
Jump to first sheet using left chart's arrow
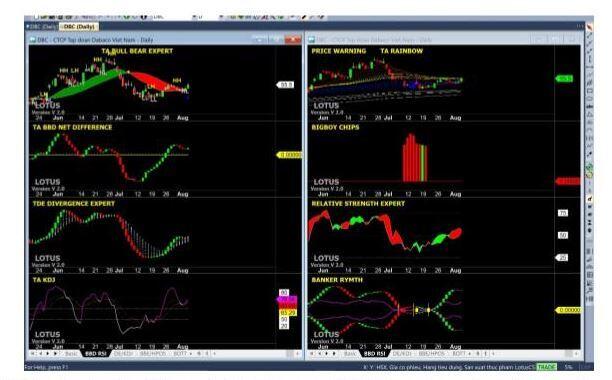click(33, 353)
